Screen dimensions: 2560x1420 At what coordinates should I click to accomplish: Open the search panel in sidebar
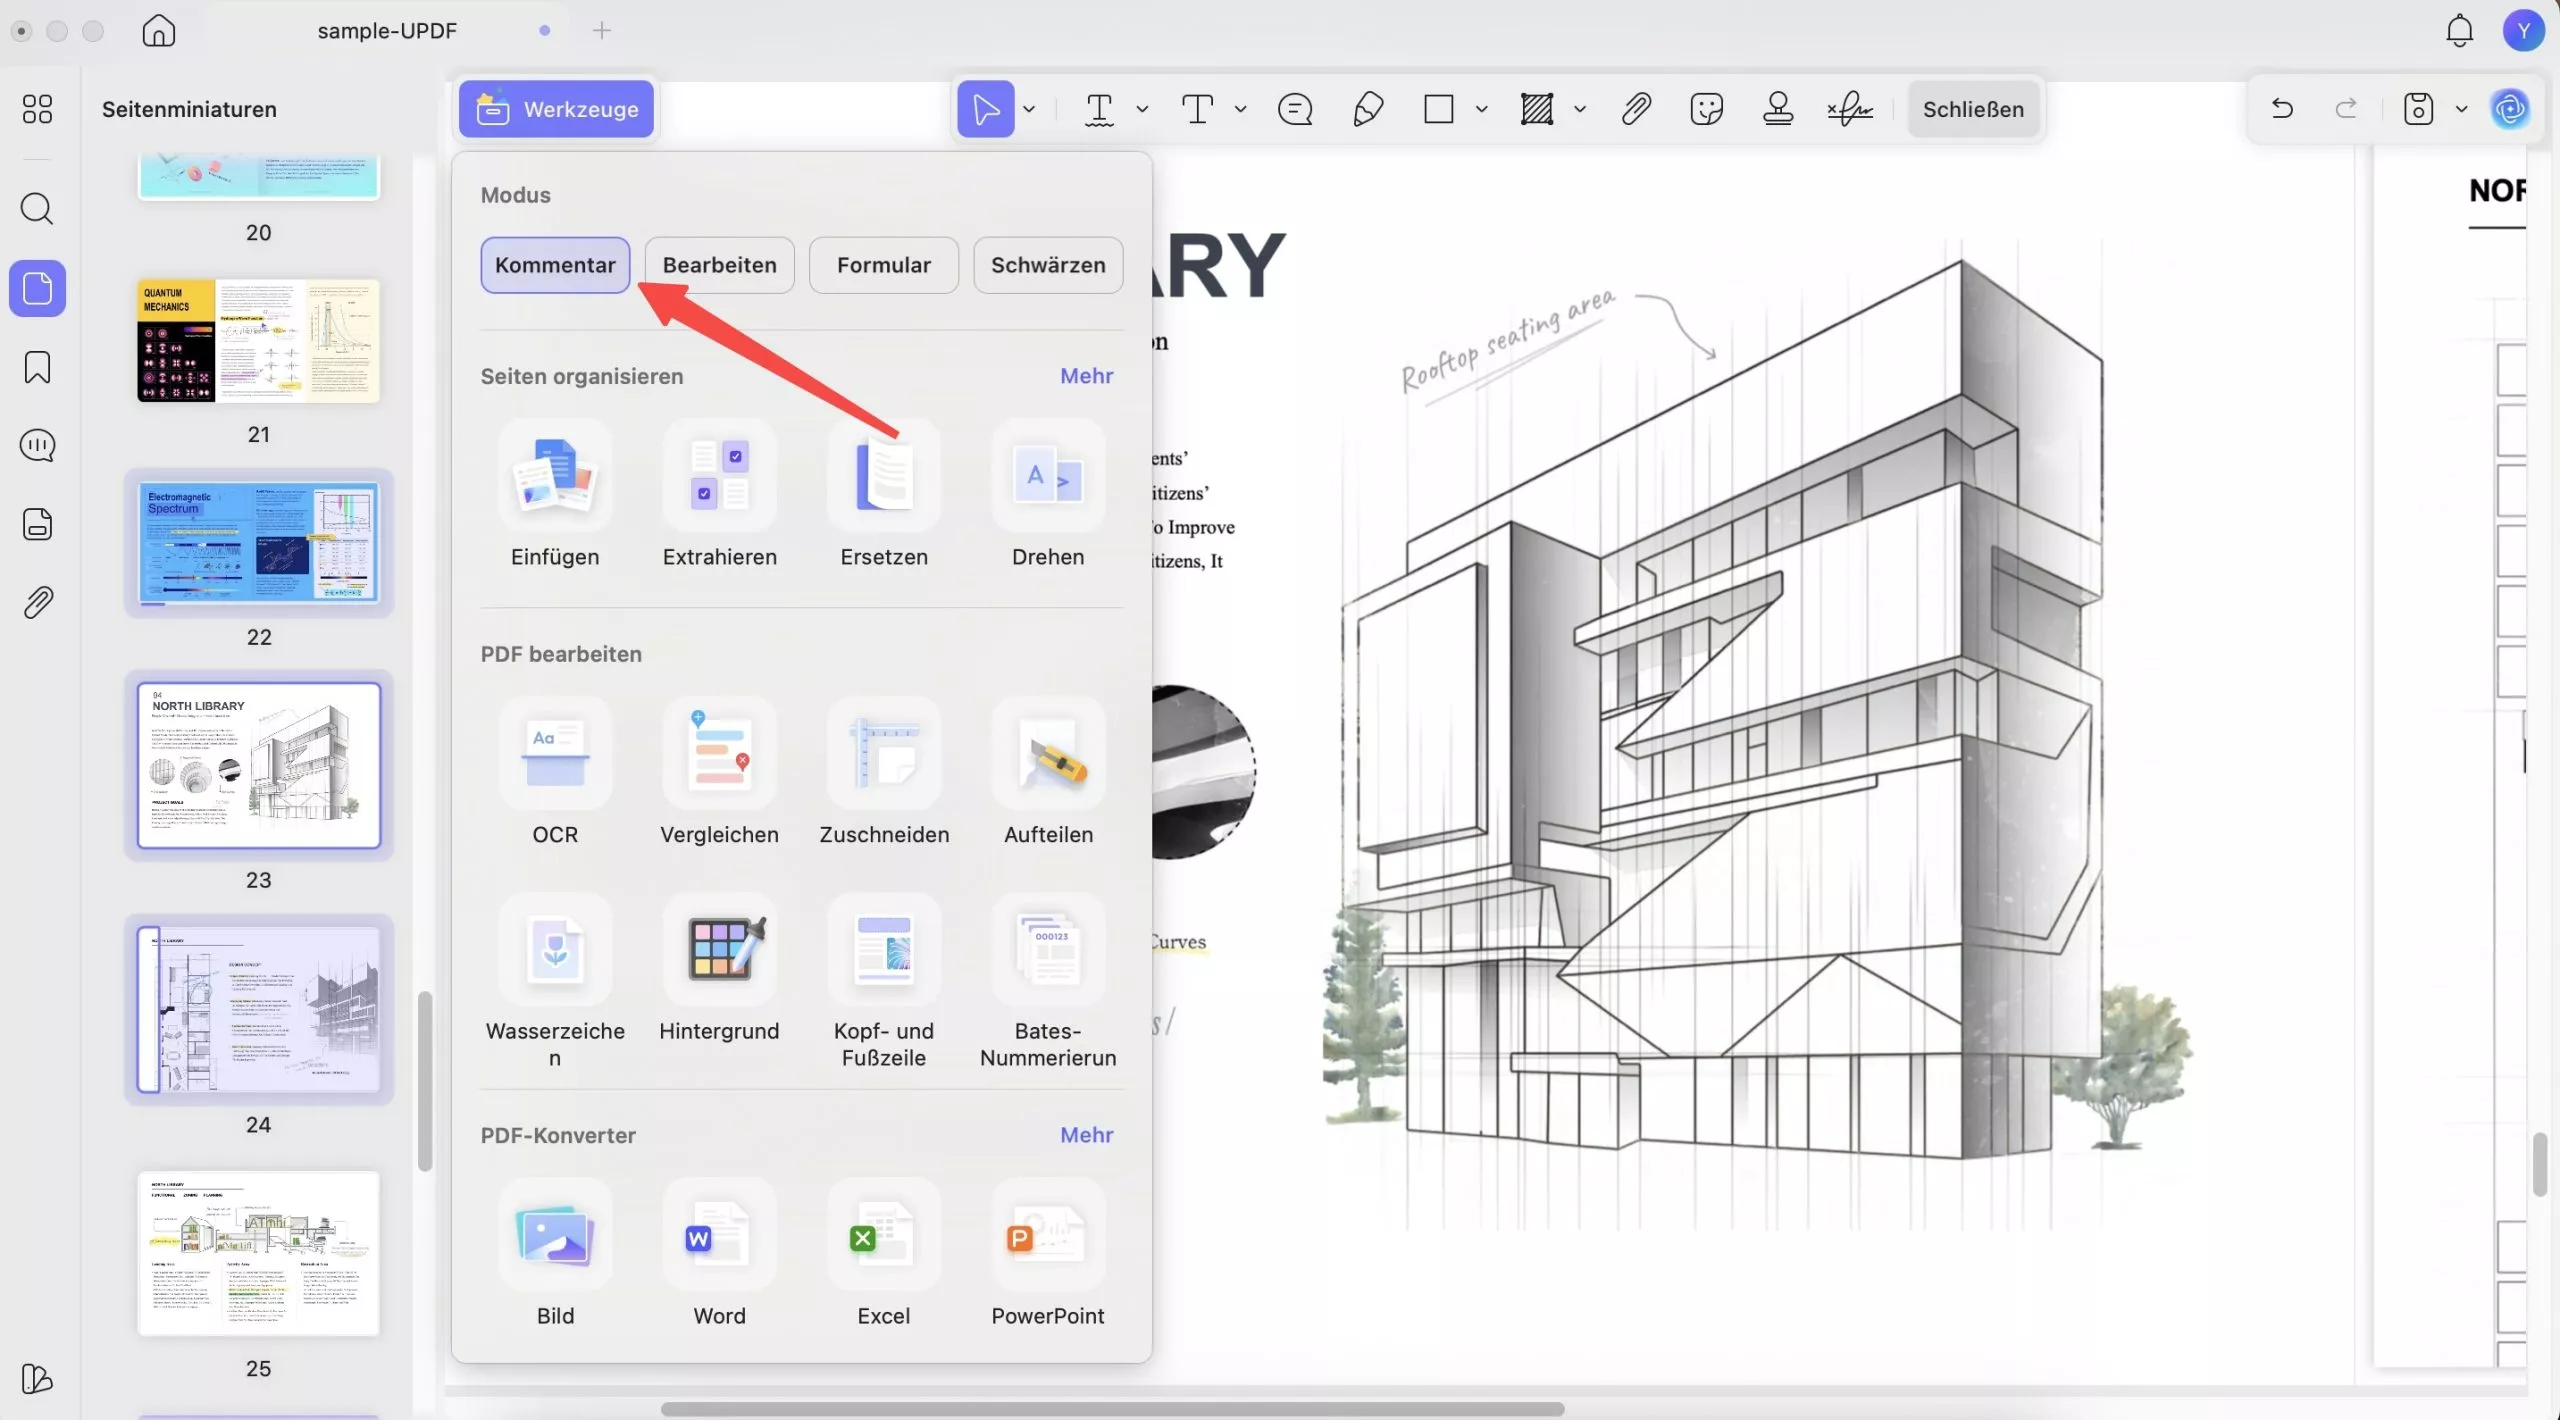tap(37, 209)
